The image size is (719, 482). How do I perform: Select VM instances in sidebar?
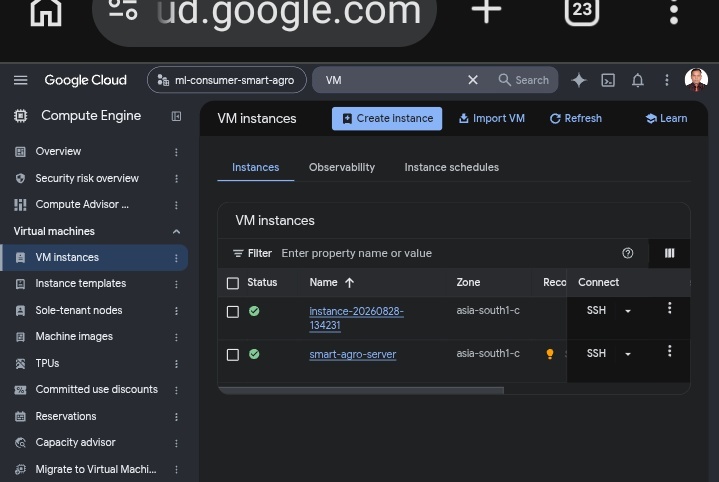point(67,257)
